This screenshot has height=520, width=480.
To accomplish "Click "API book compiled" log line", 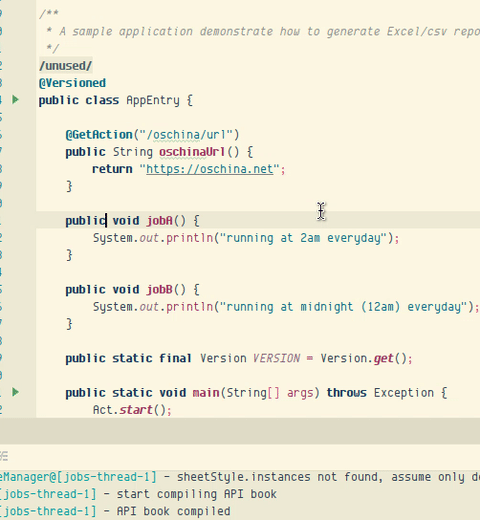I will [173, 511].
